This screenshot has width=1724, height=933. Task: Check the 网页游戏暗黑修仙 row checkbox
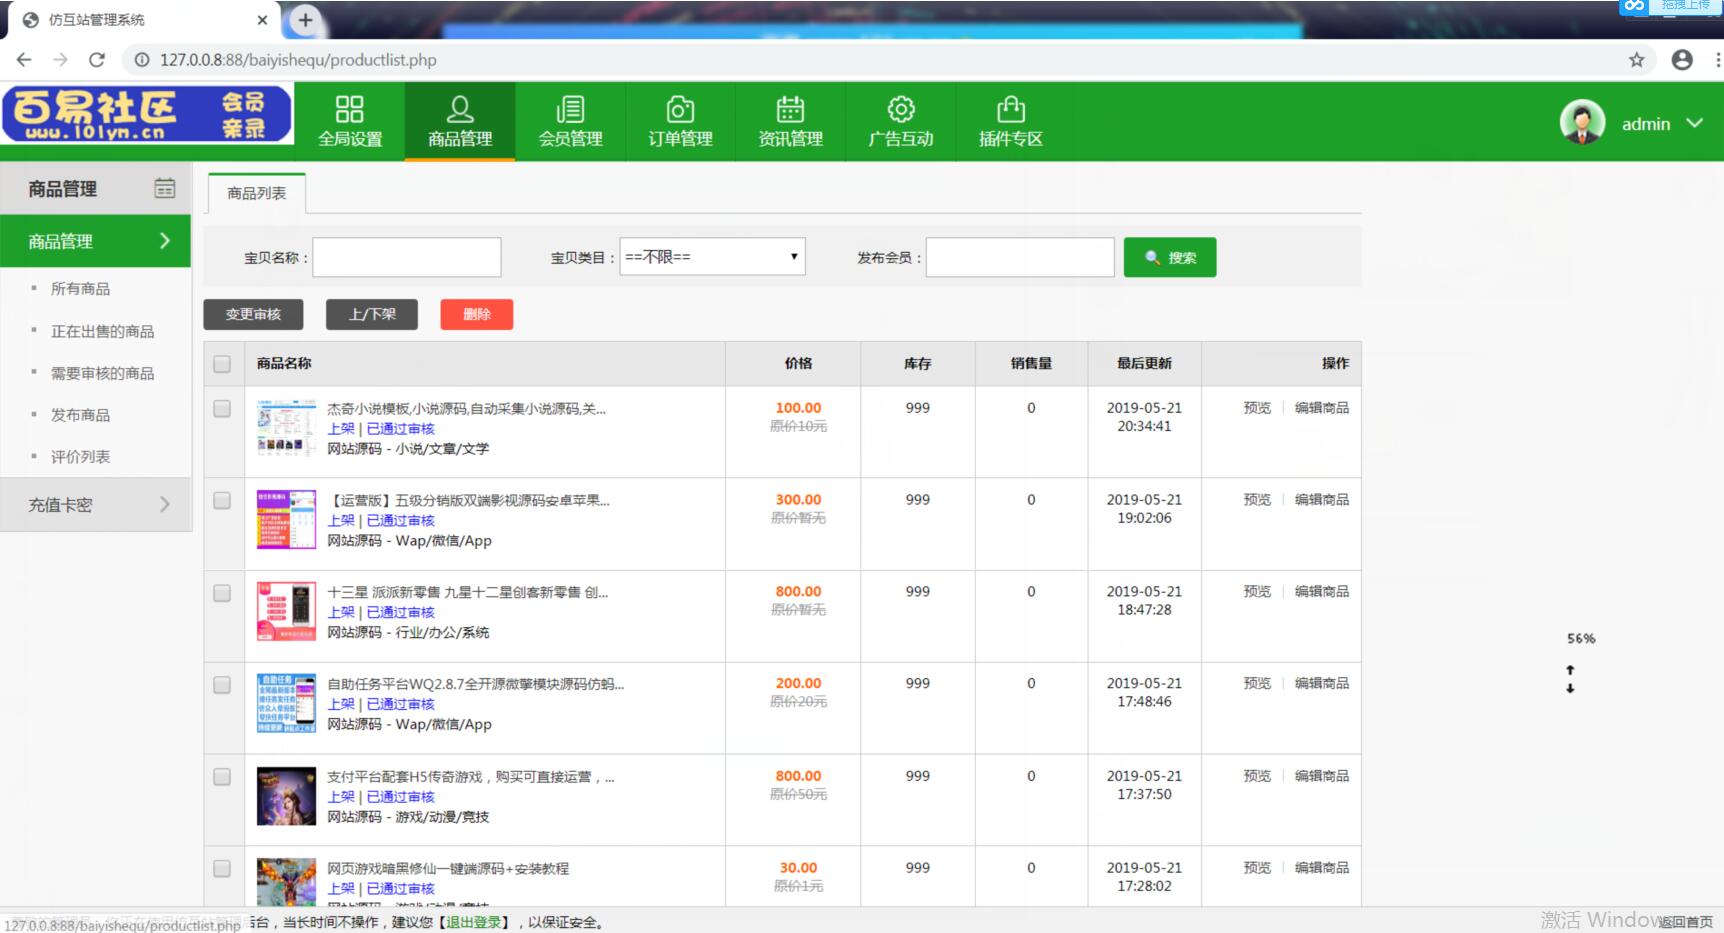222,869
